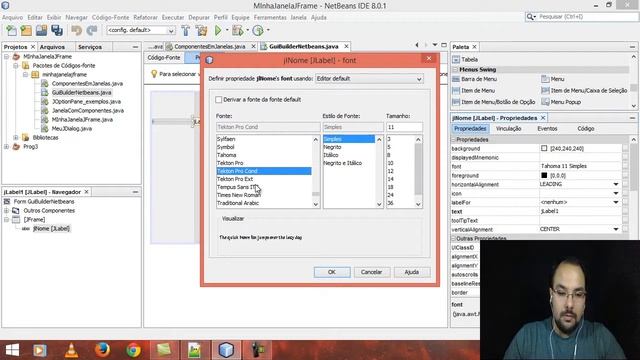Screen dimensions: 640x360
Task: Click the search magnifier icon
Action: [x=531, y=17]
